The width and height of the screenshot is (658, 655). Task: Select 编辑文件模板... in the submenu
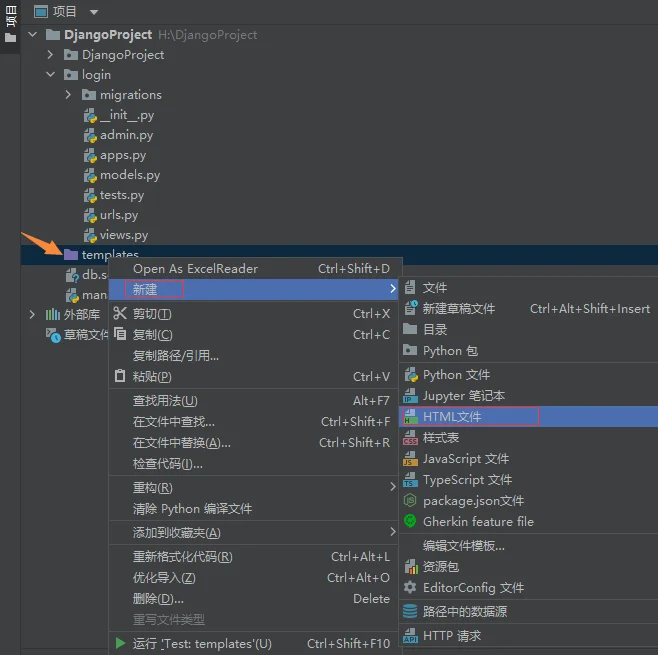click(x=529, y=545)
